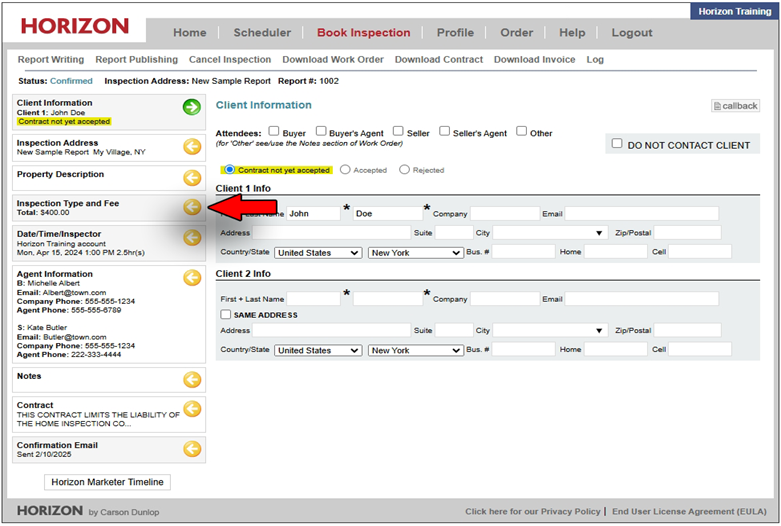This screenshot has width=781, height=526.
Task: Click green arrow beside Client Information
Action: coord(192,107)
